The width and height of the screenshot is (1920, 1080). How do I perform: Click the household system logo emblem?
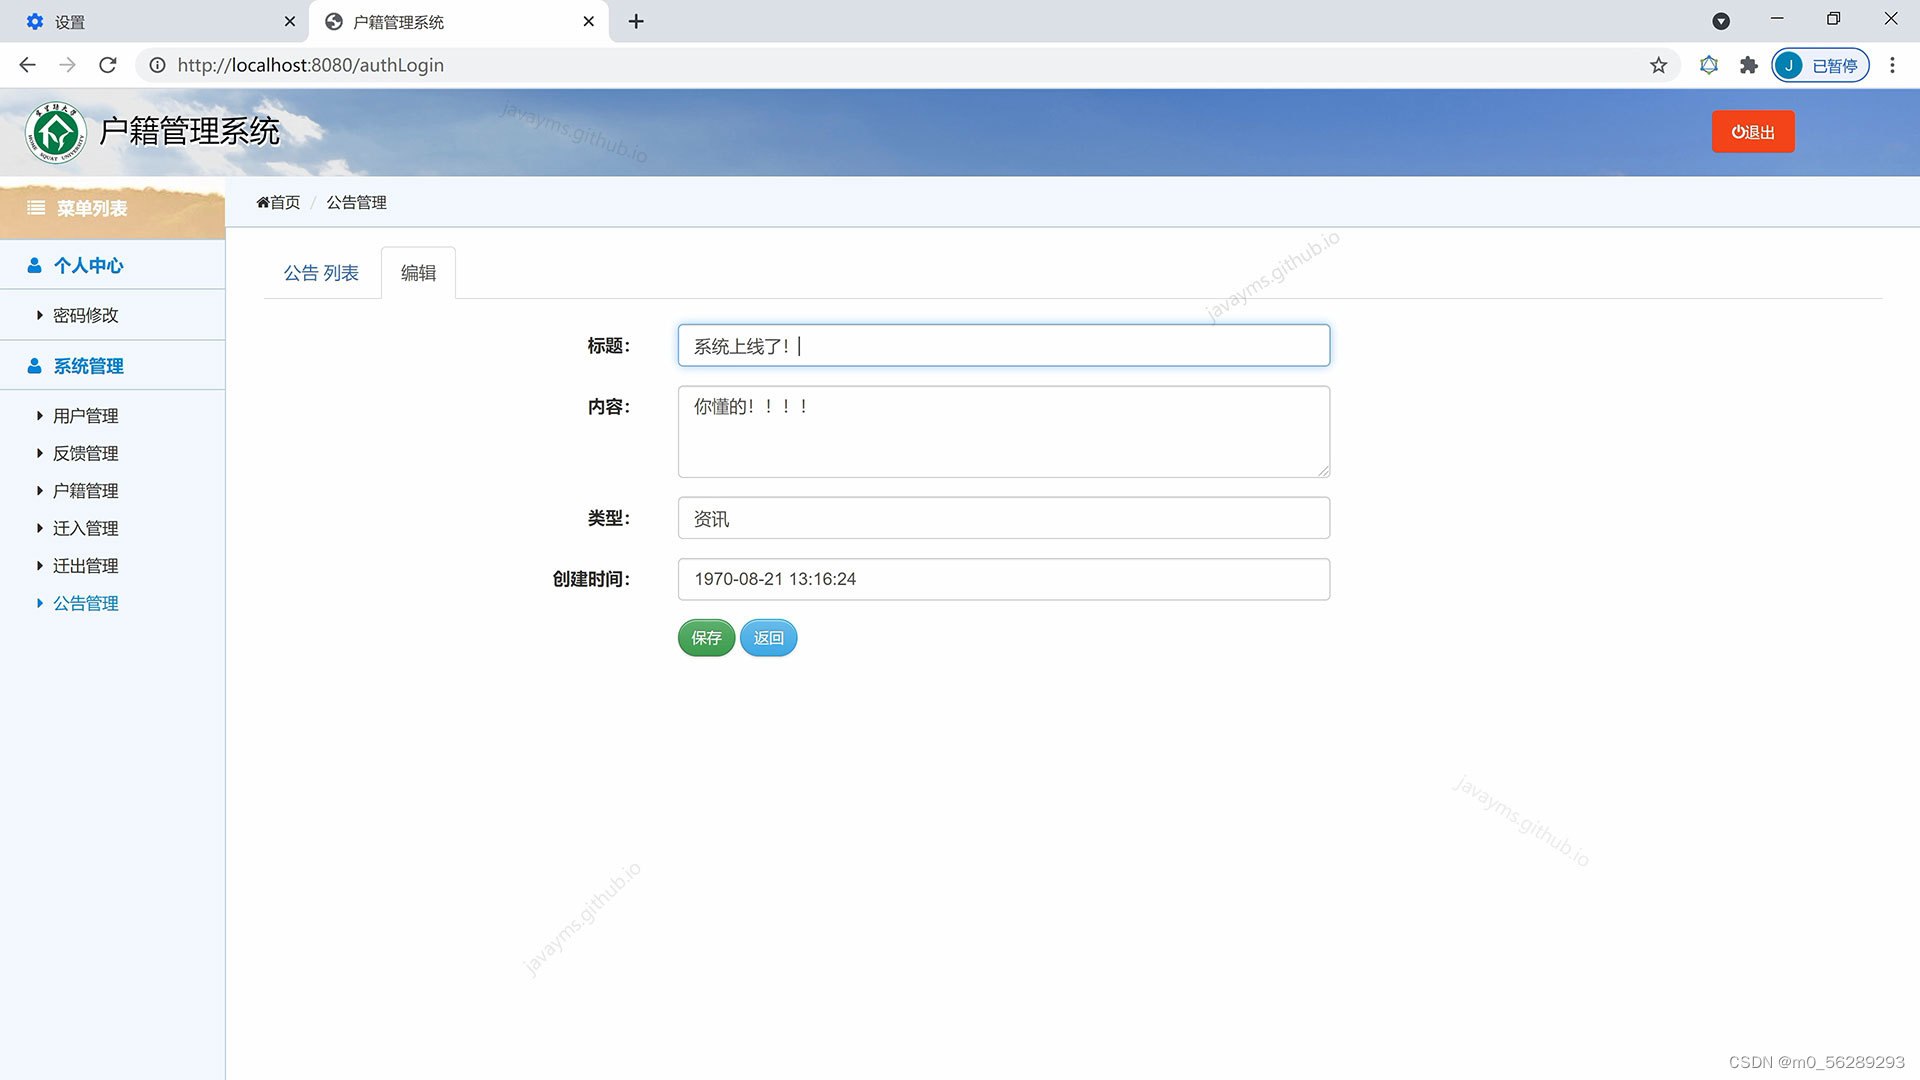click(56, 132)
